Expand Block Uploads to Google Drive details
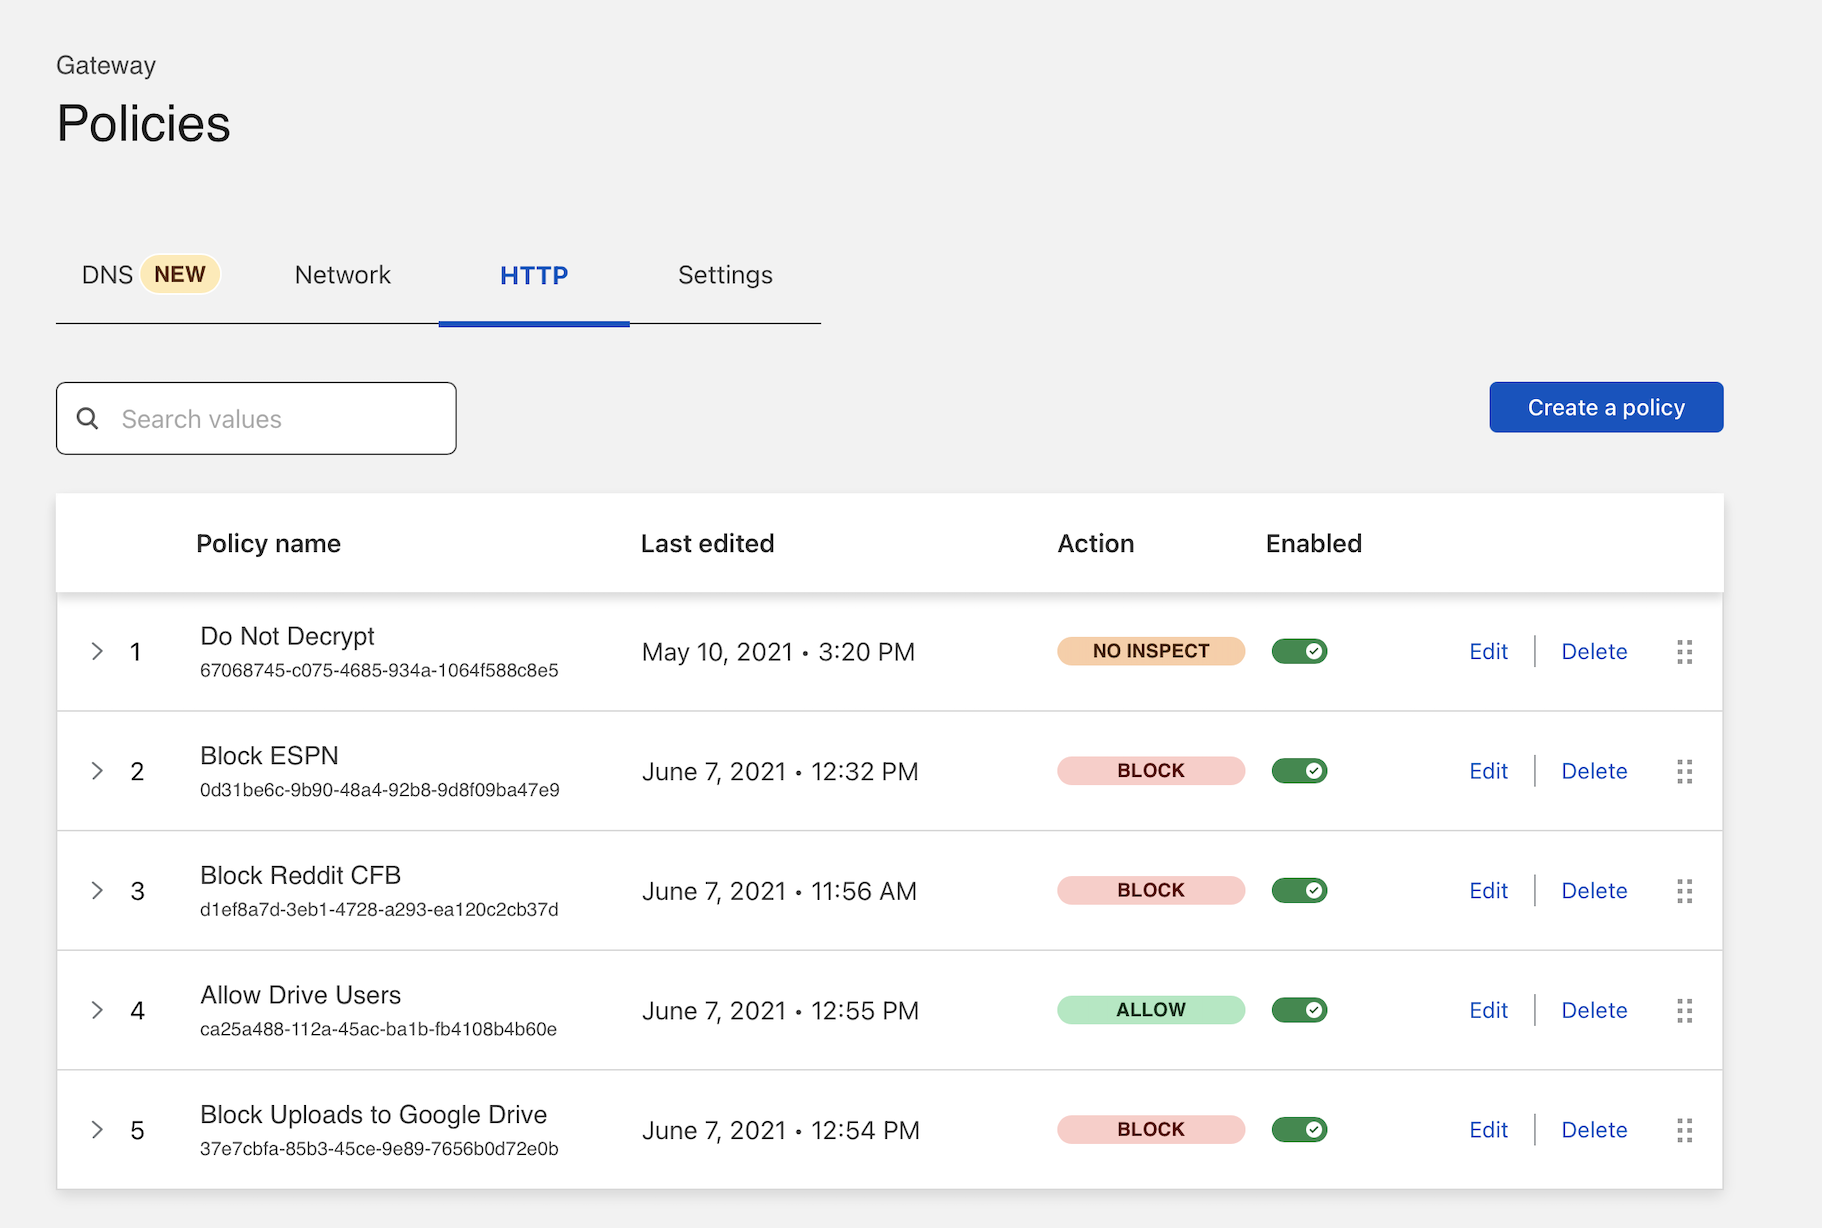 [97, 1130]
